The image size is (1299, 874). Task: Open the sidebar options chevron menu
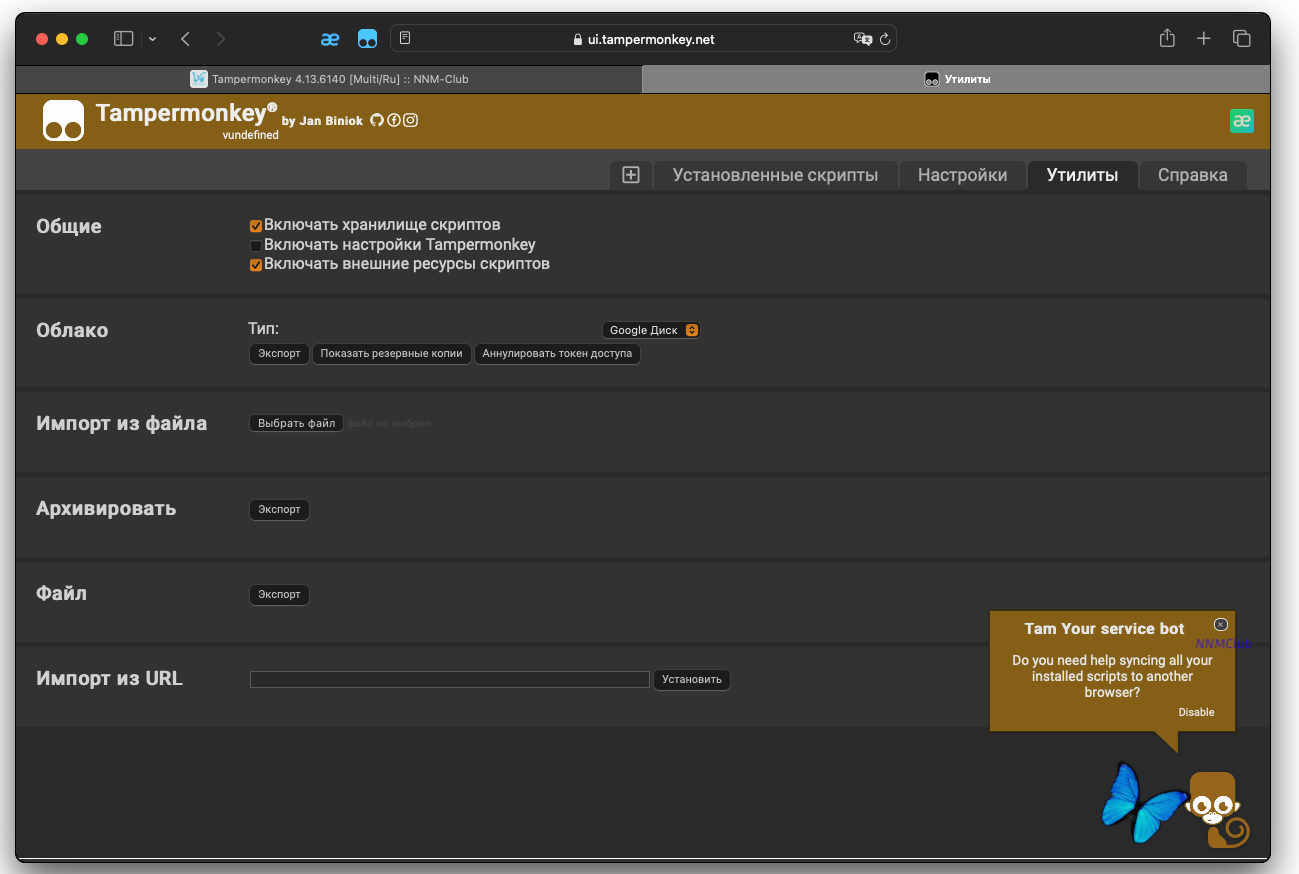152,39
